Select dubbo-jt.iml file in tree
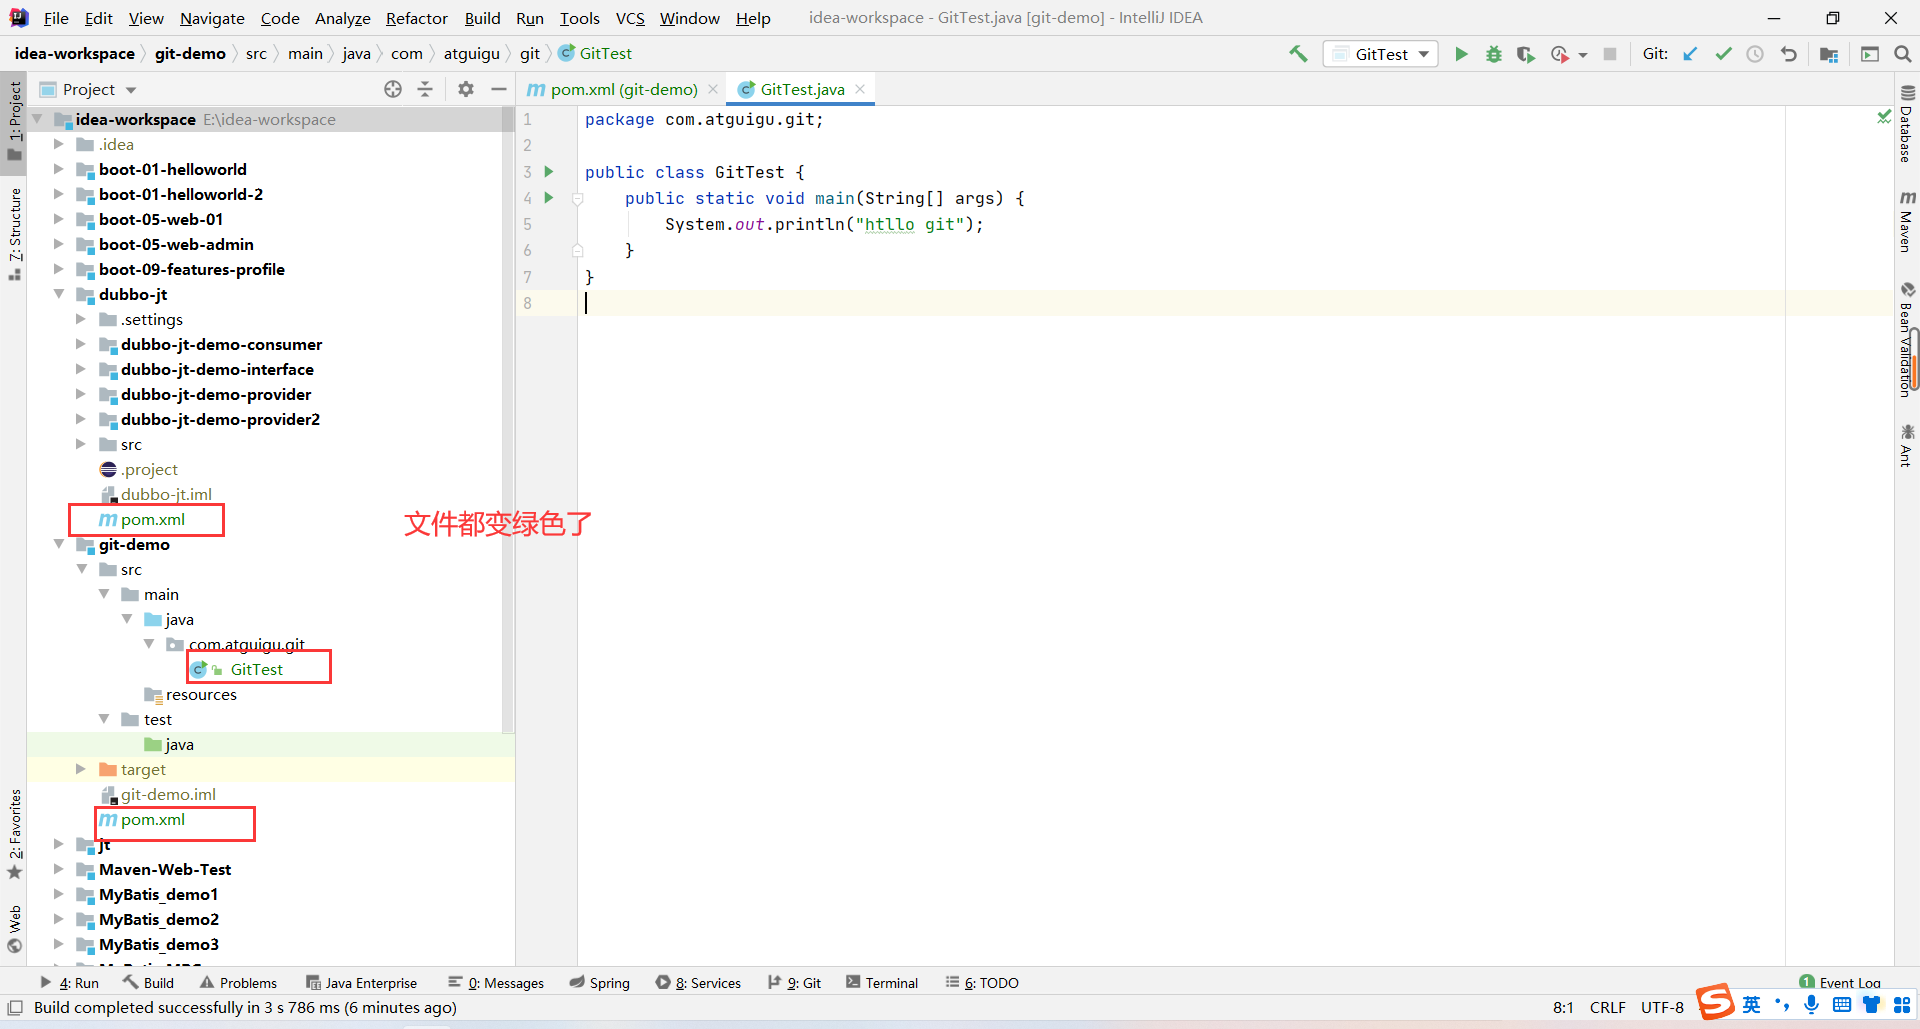1920x1029 pixels. click(x=166, y=494)
